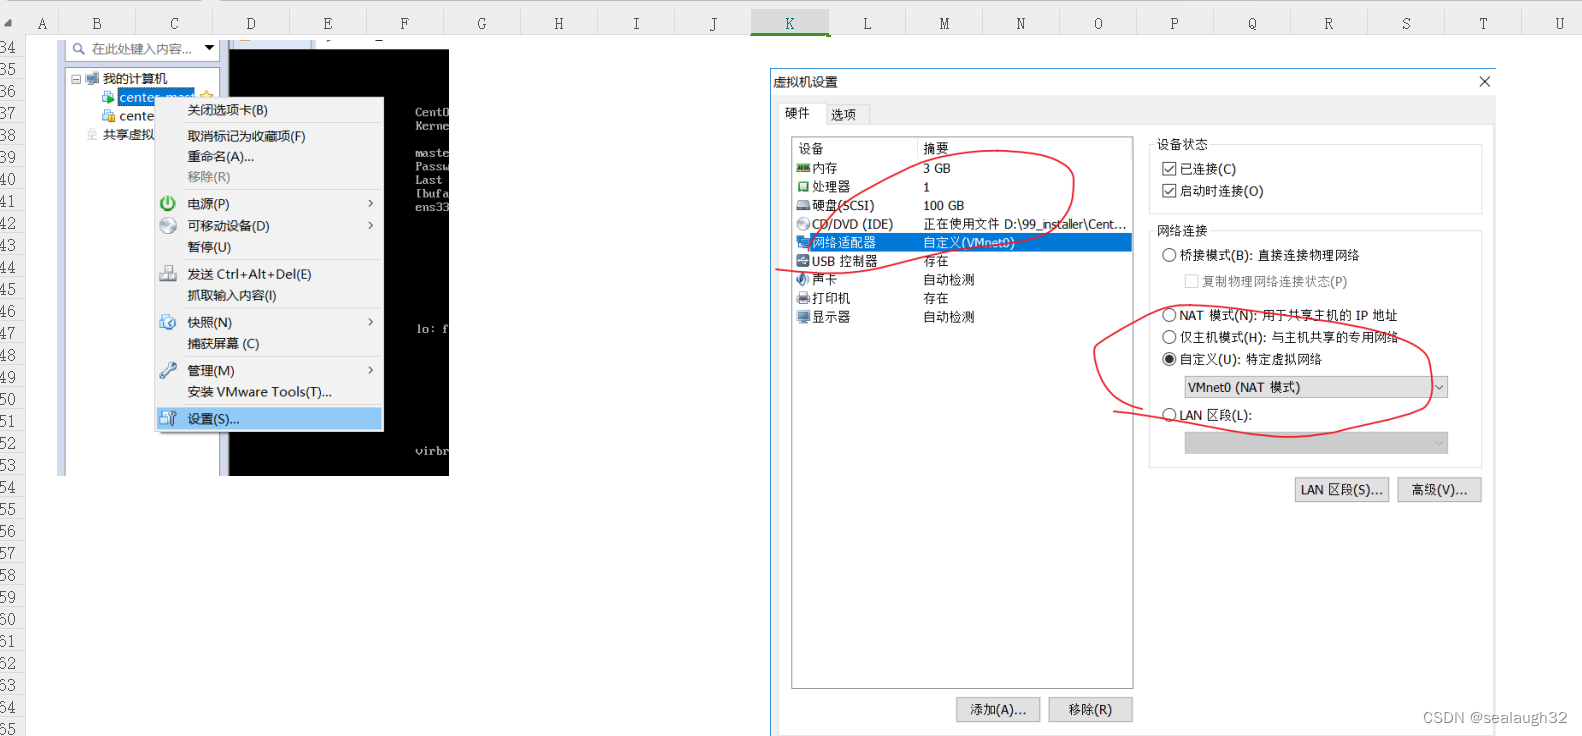The width and height of the screenshot is (1582, 736).
Task: Open the VMnet0 (NAT 模式) dropdown
Action: 1316,387
